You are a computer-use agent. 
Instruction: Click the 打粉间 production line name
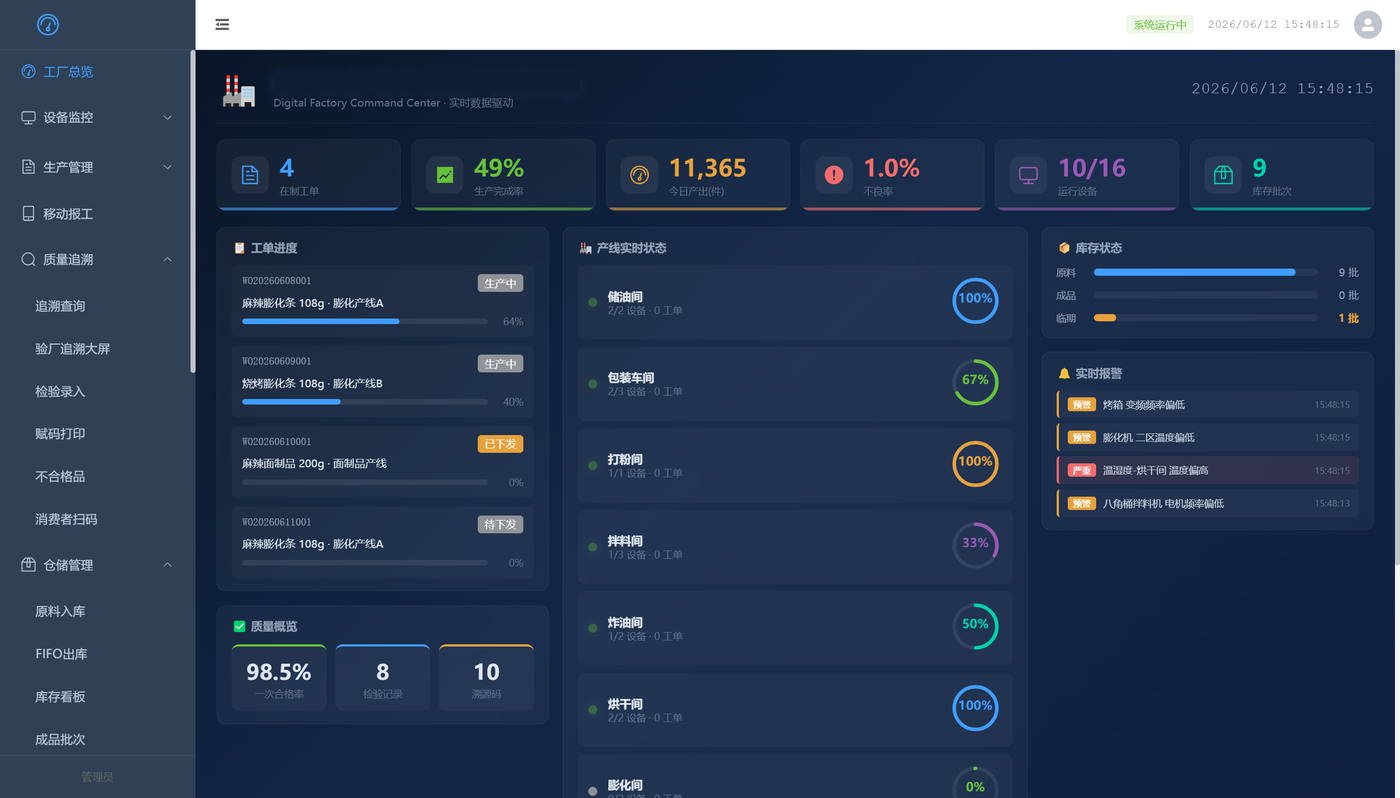coord(625,460)
